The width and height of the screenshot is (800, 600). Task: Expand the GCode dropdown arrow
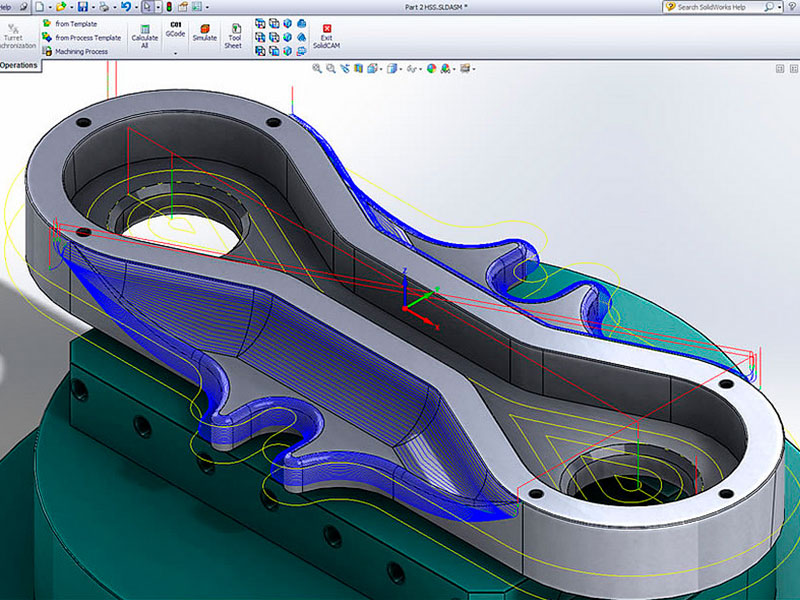pos(176,53)
